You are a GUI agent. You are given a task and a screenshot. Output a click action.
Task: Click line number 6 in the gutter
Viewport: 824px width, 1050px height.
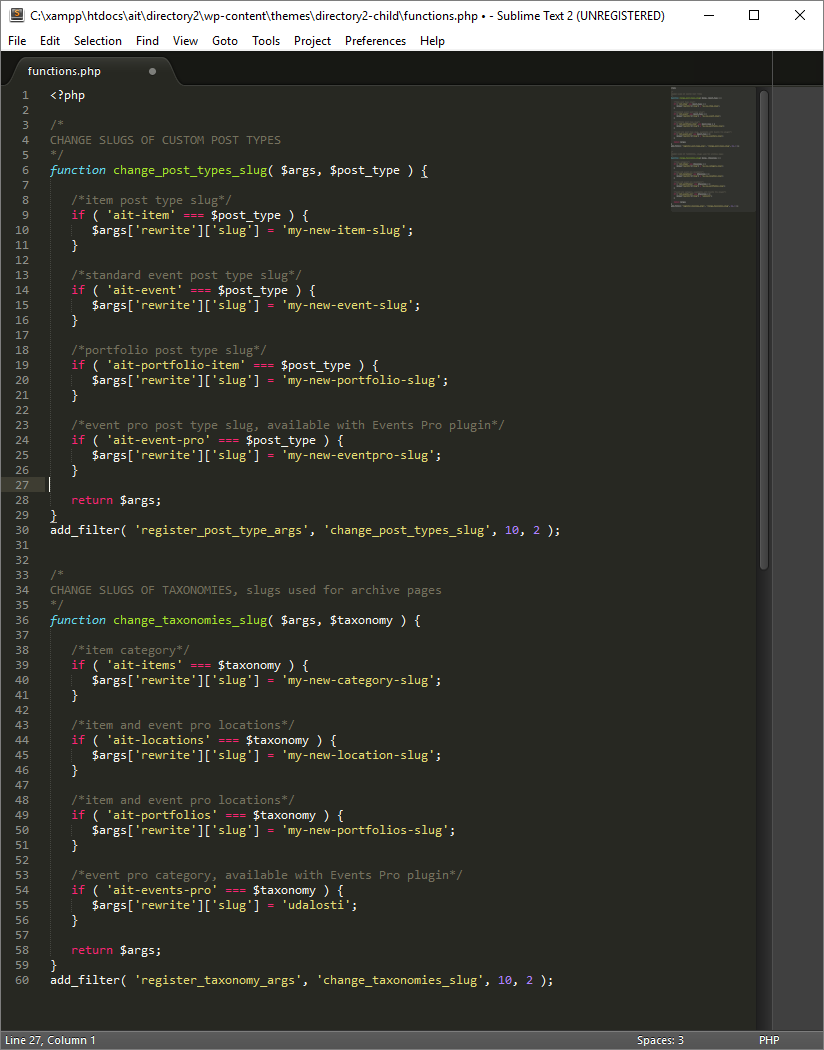tap(25, 170)
